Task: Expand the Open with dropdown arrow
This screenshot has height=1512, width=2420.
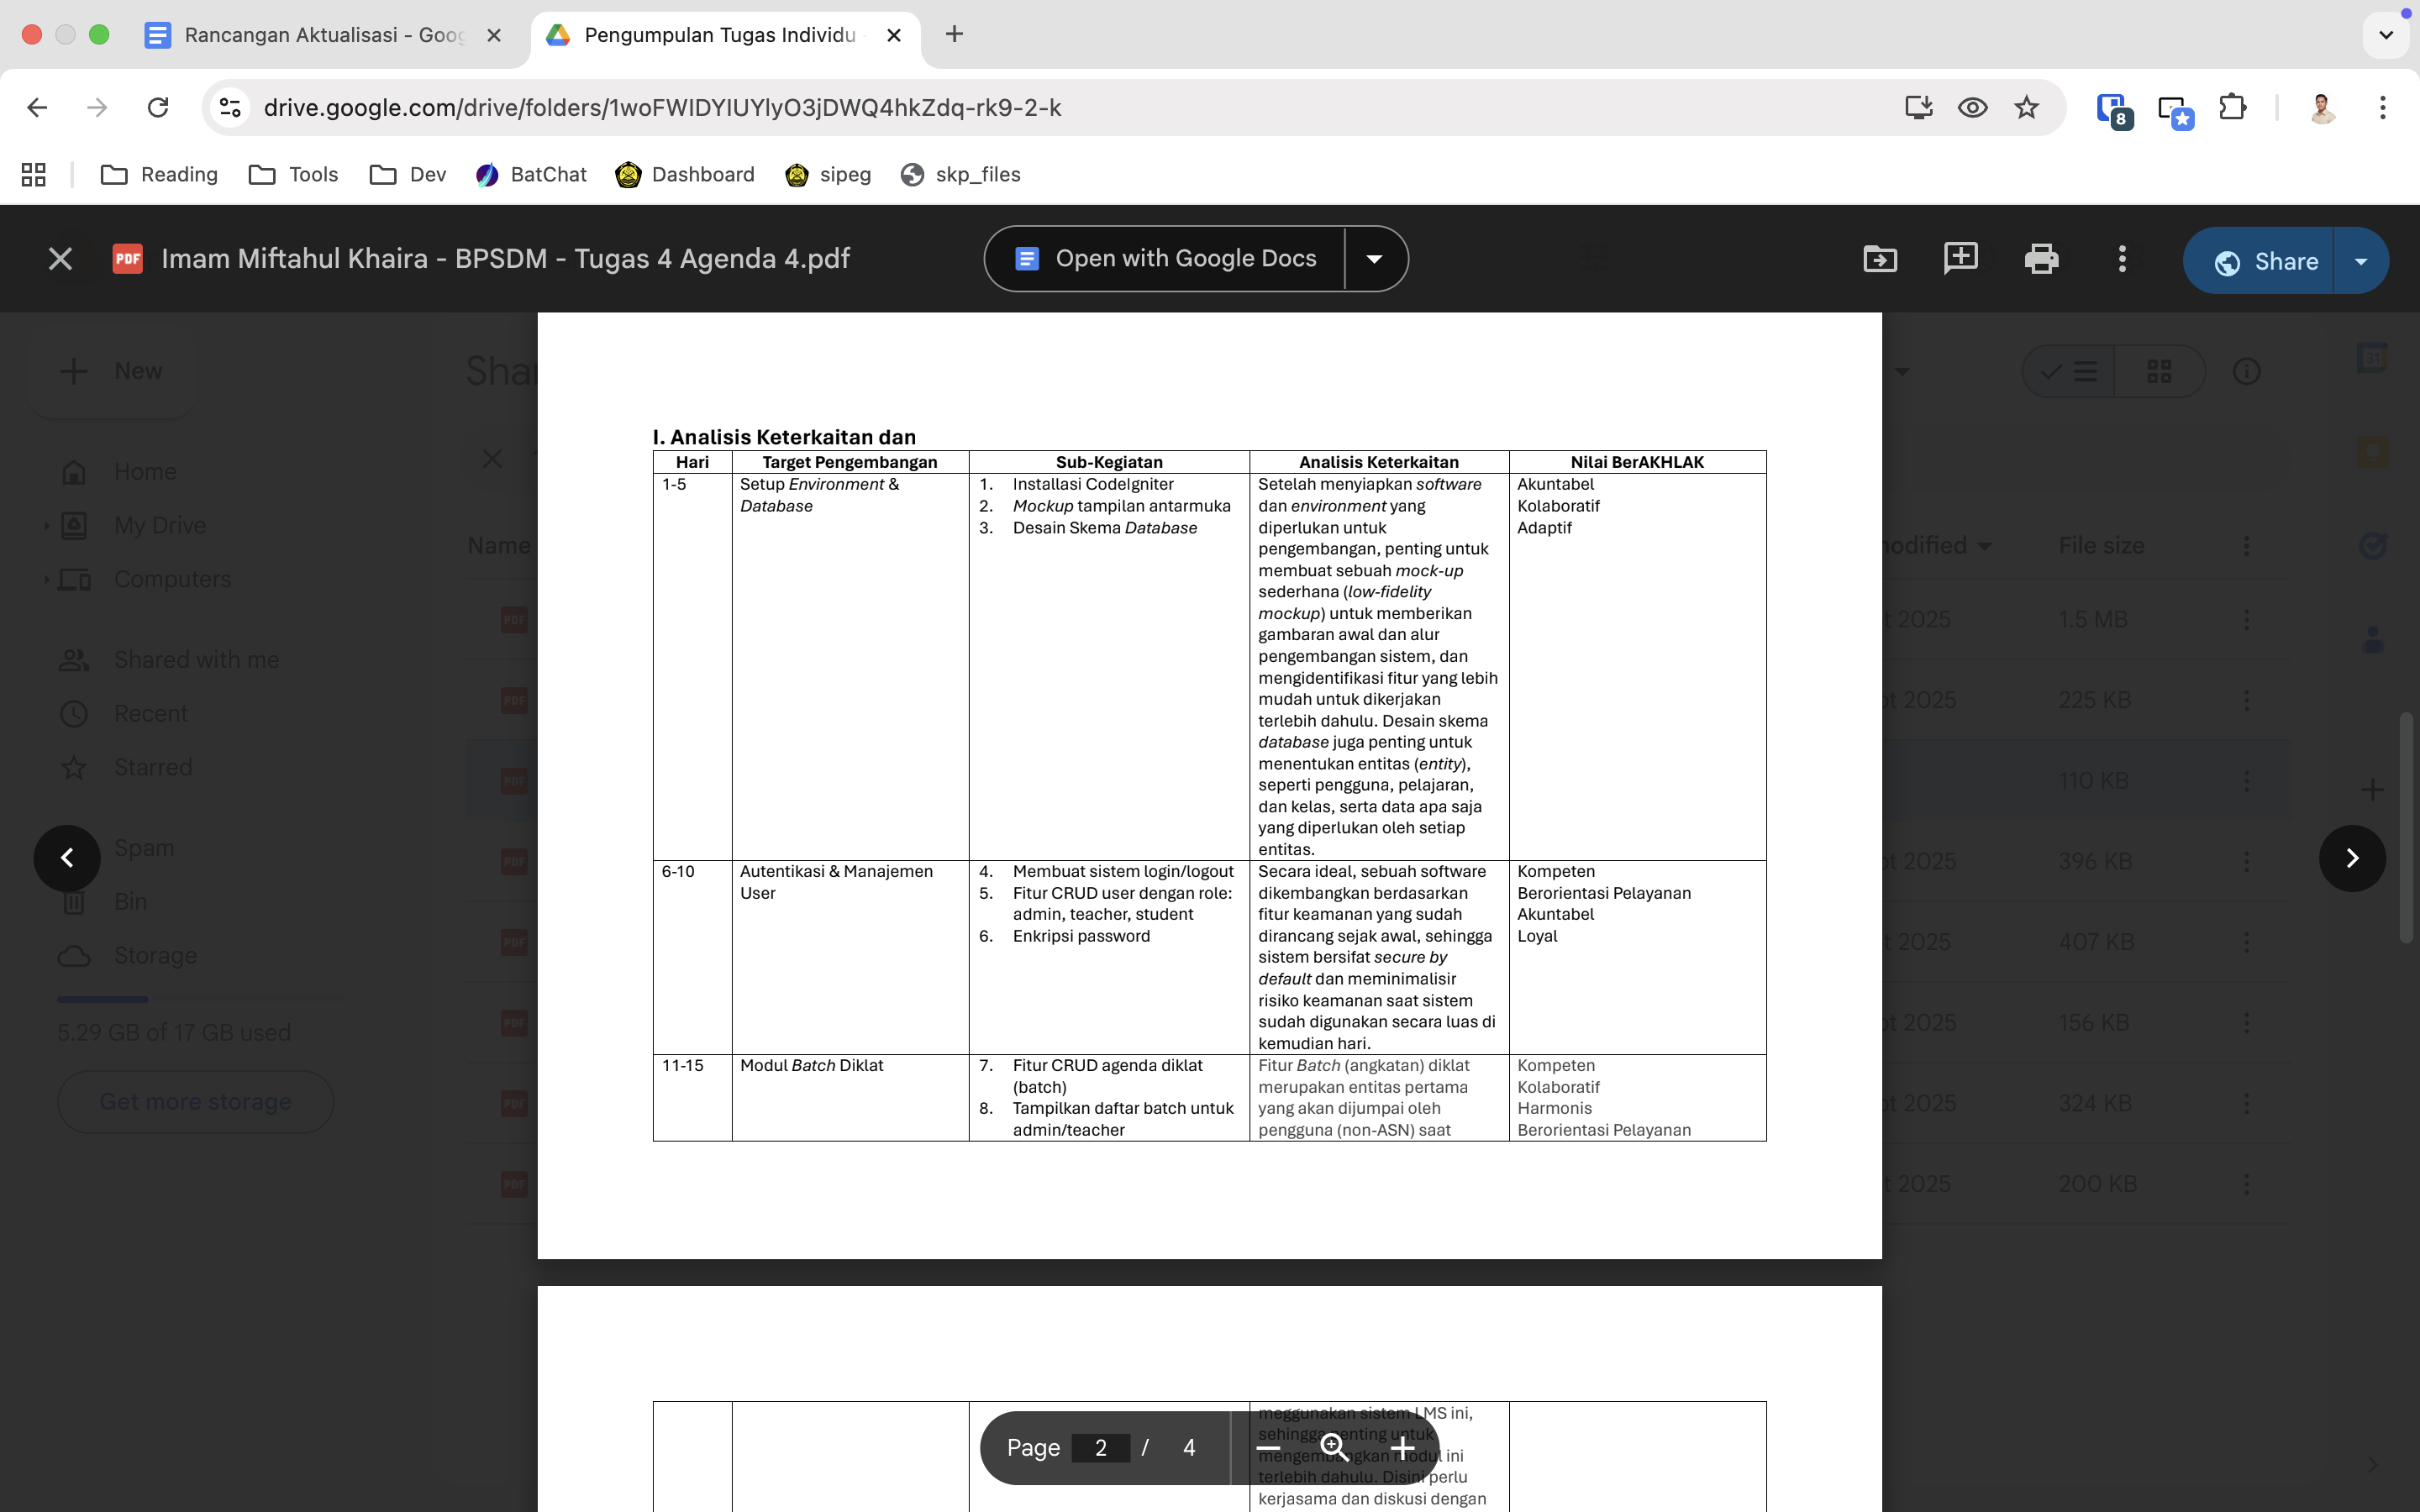Action: (x=1375, y=259)
